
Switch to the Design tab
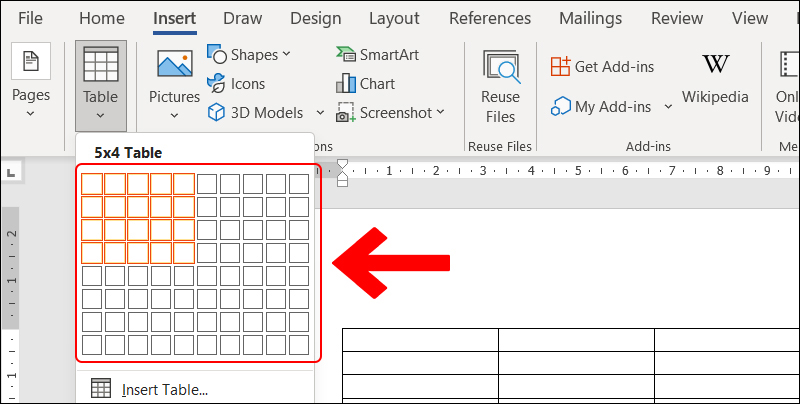point(314,18)
